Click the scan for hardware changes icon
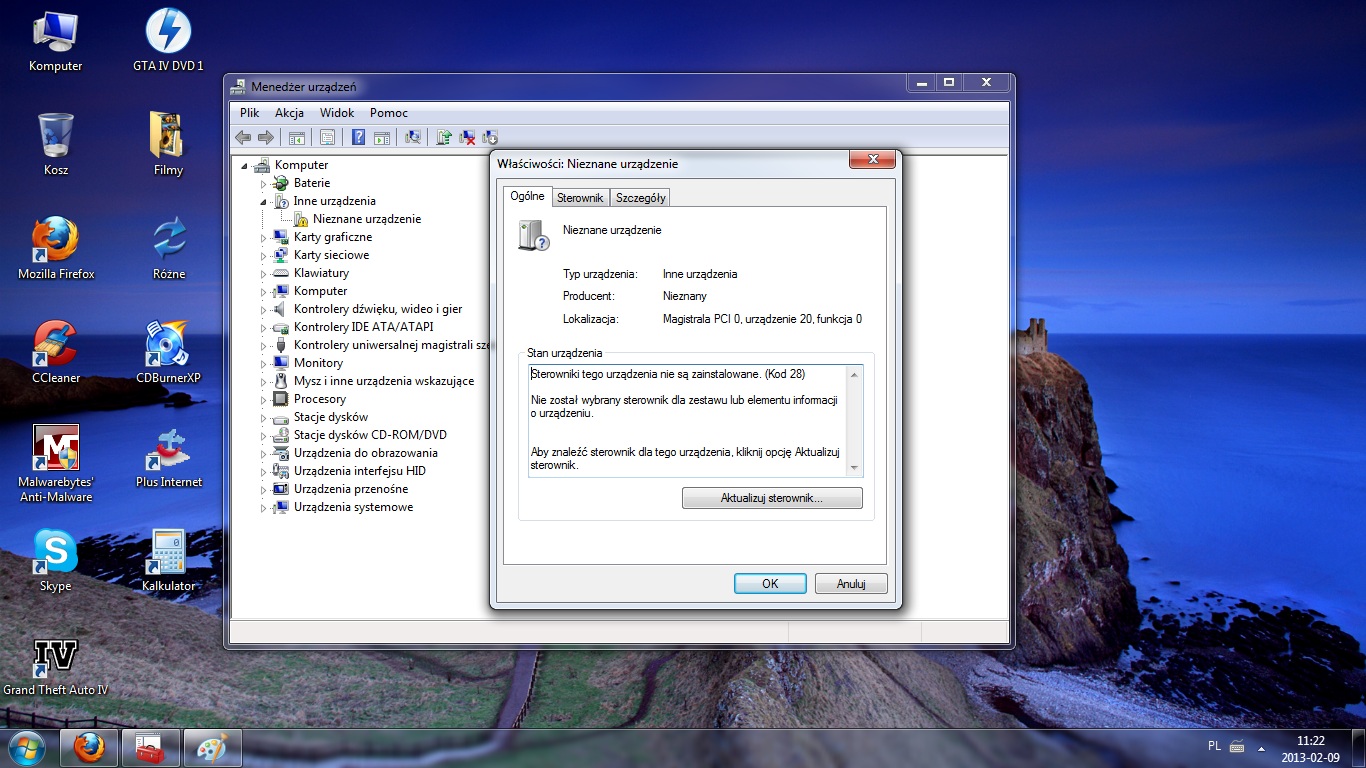This screenshot has height=768, width=1366. tap(412, 137)
